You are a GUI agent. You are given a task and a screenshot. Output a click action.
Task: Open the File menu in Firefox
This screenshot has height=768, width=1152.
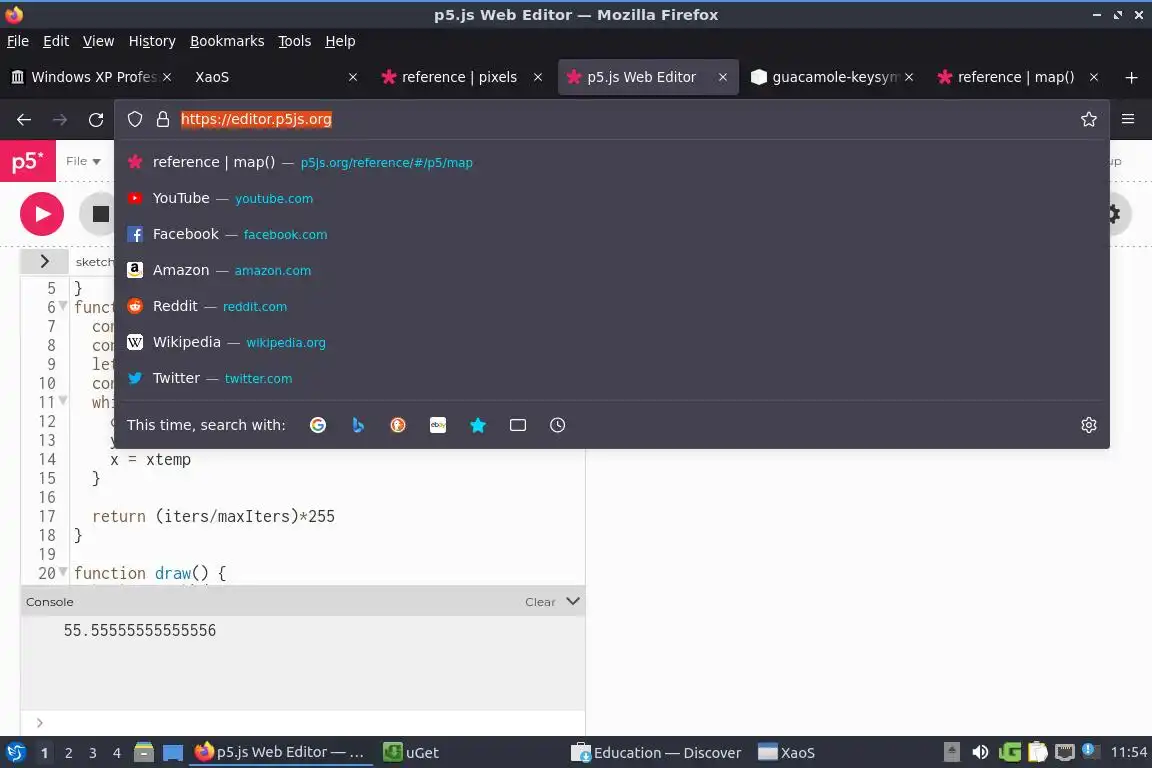click(18, 41)
